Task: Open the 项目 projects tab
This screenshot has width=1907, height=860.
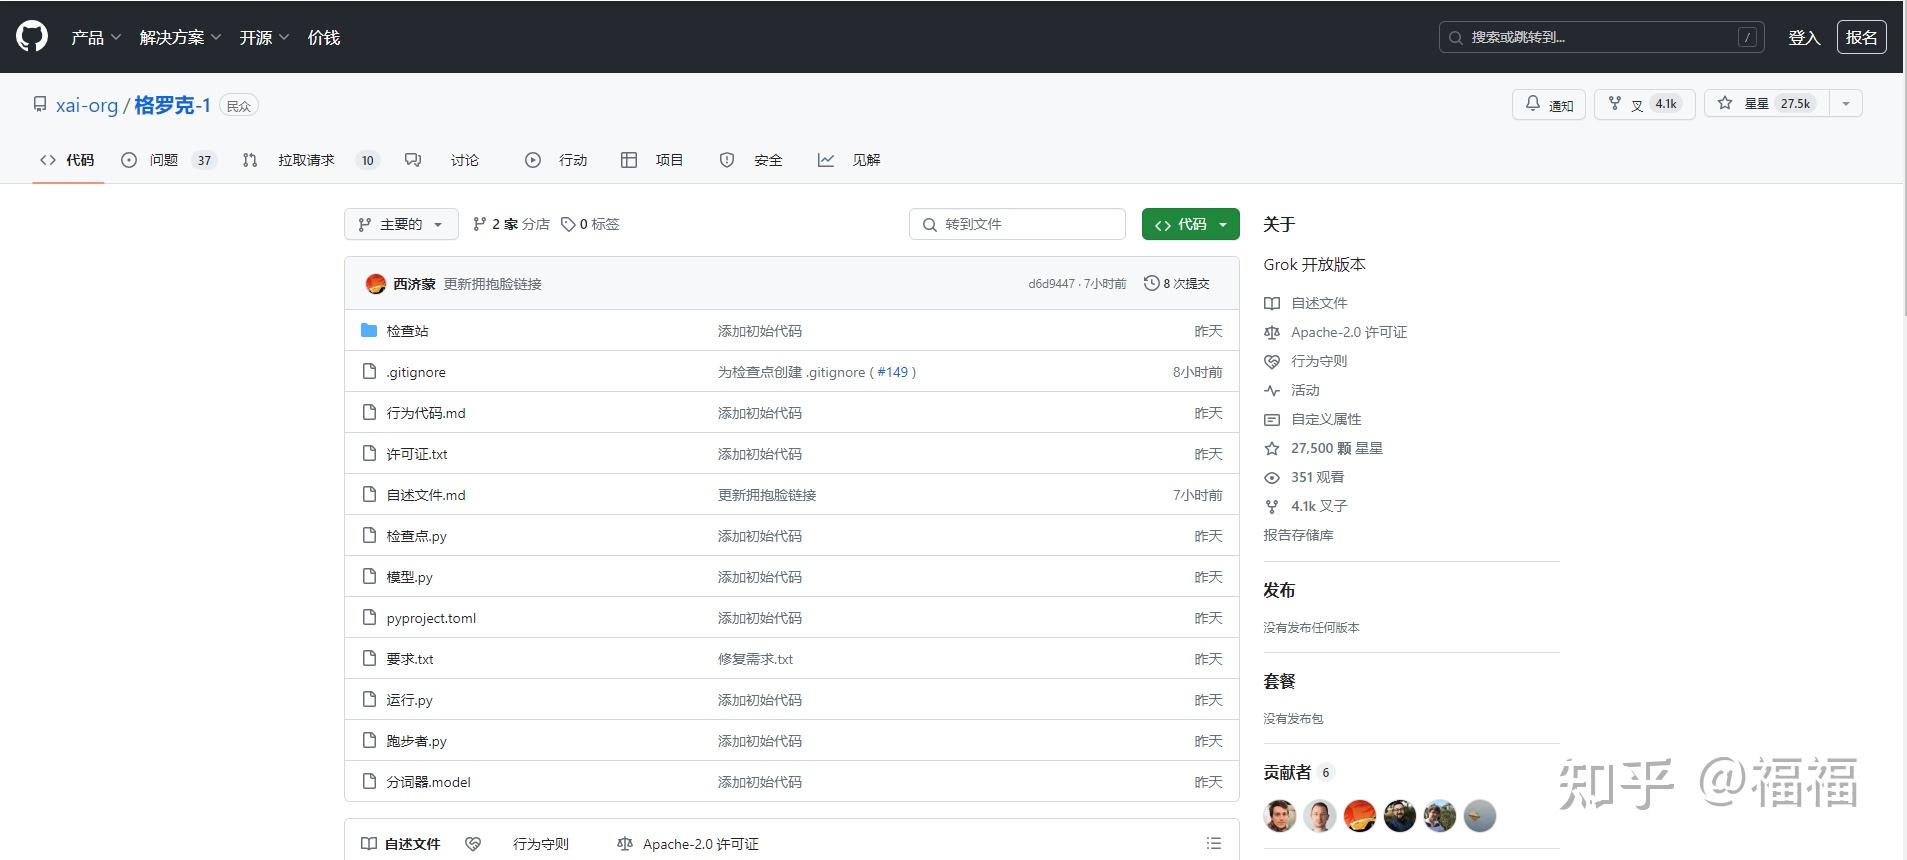Action: (652, 160)
